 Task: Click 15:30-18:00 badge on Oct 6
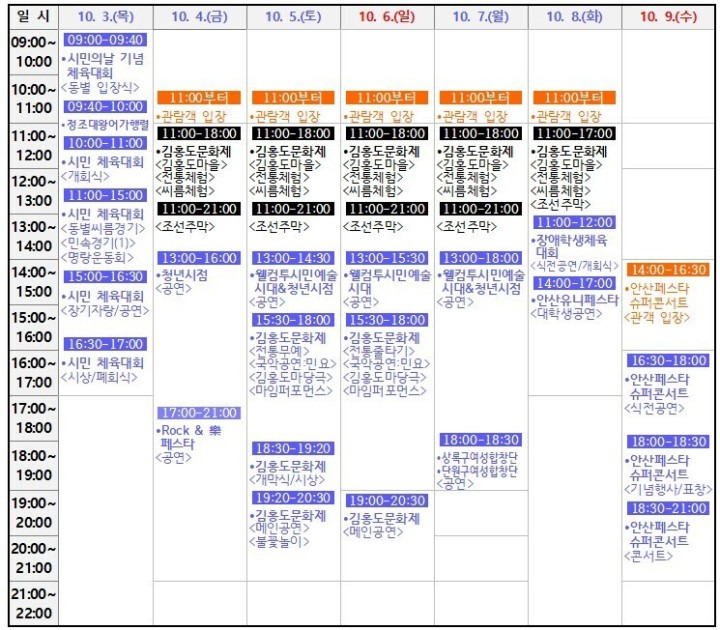tap(387, 320)
